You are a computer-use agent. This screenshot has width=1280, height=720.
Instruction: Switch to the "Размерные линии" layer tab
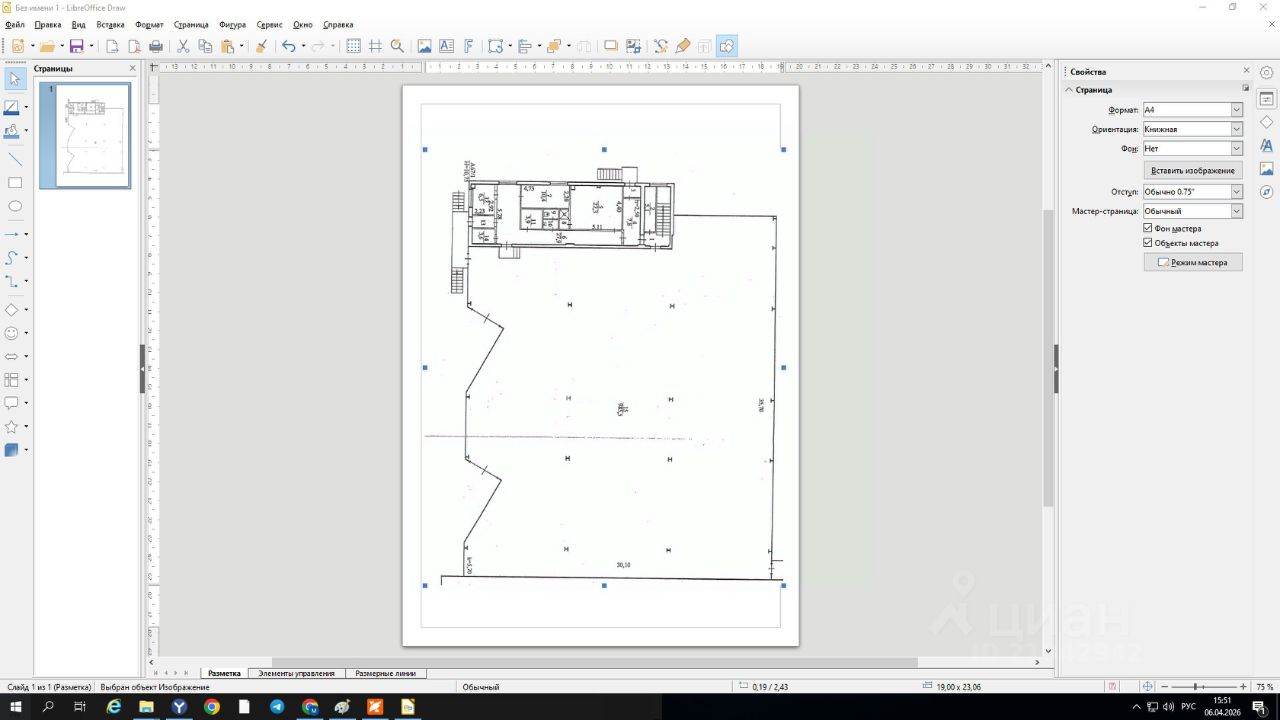tap(385, 673)
